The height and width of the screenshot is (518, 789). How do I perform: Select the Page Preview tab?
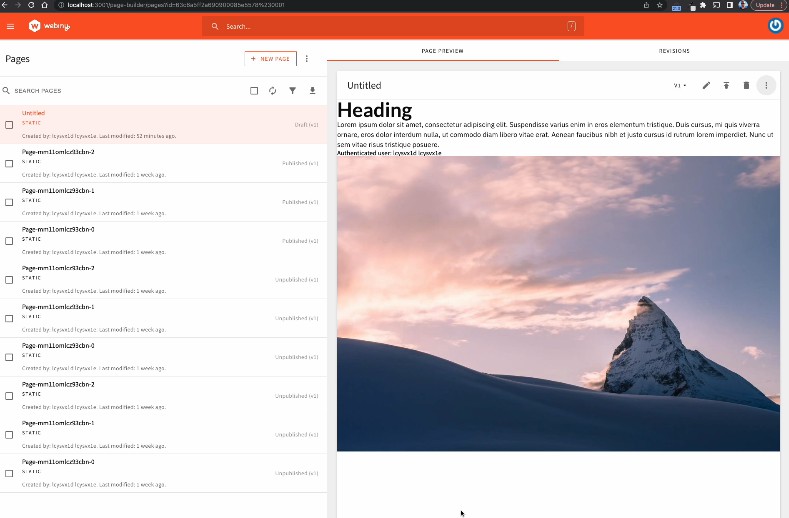pos(442,51)
